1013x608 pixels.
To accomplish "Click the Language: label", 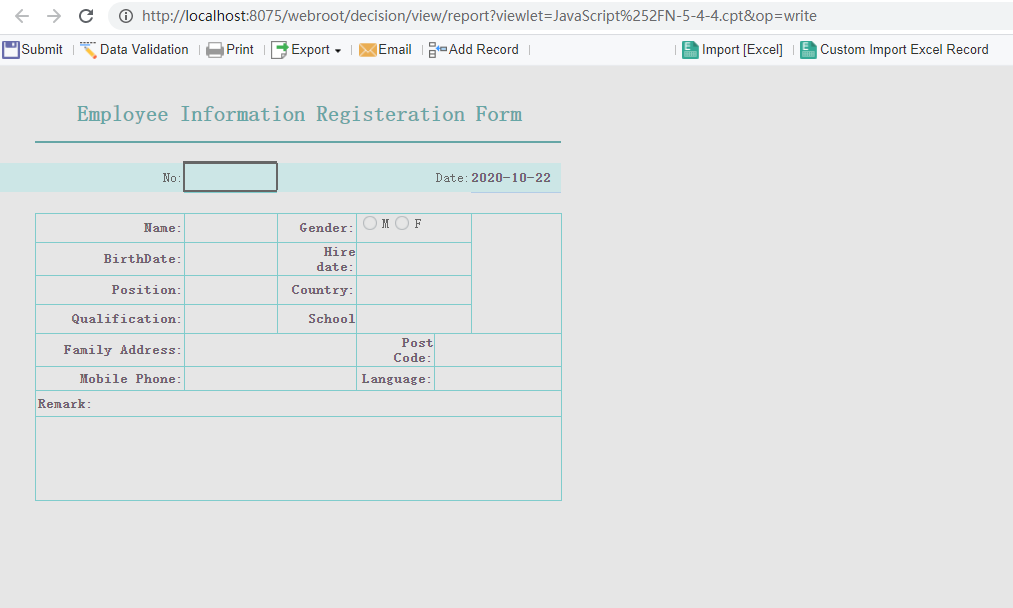I will tap(397, 379).
